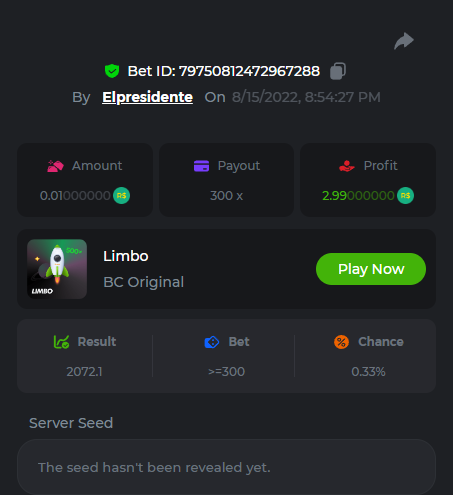
Task: Click the orange Chance percent icon
Action: pos(341,342)
